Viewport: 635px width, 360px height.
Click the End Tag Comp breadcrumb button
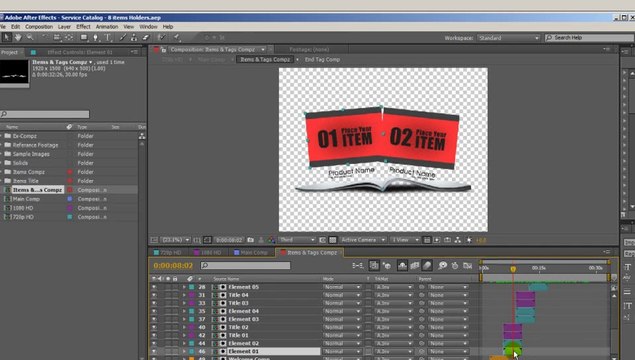pos(322,60)
